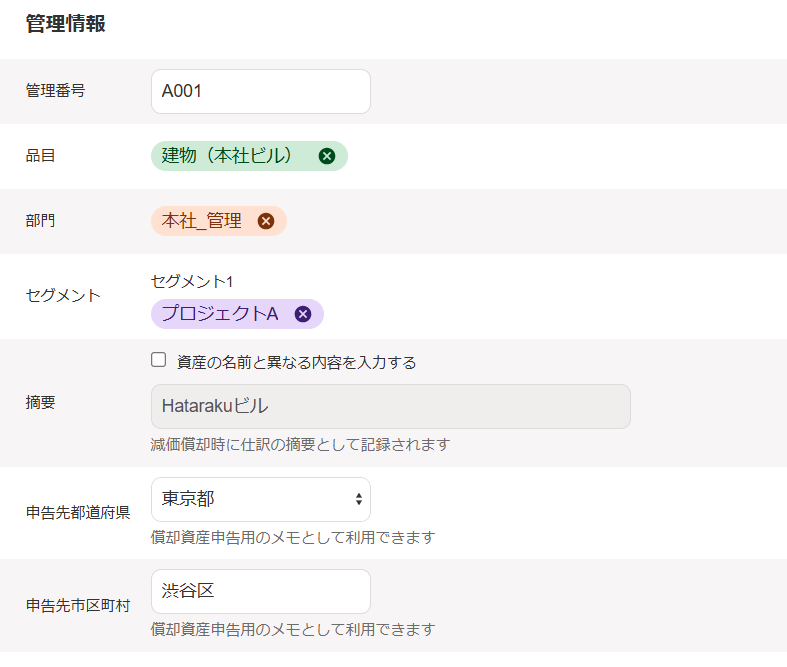
Task: Click the 申告先都道府県 field label
Action: click(x=78, y=513)
